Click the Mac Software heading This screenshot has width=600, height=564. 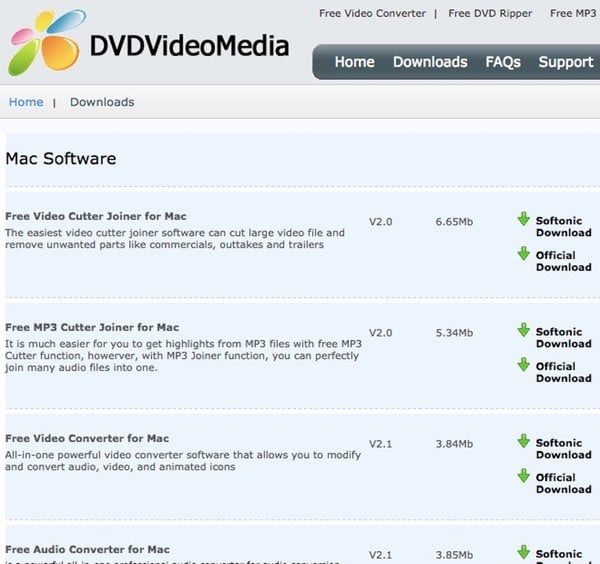[x=61, y=159]
